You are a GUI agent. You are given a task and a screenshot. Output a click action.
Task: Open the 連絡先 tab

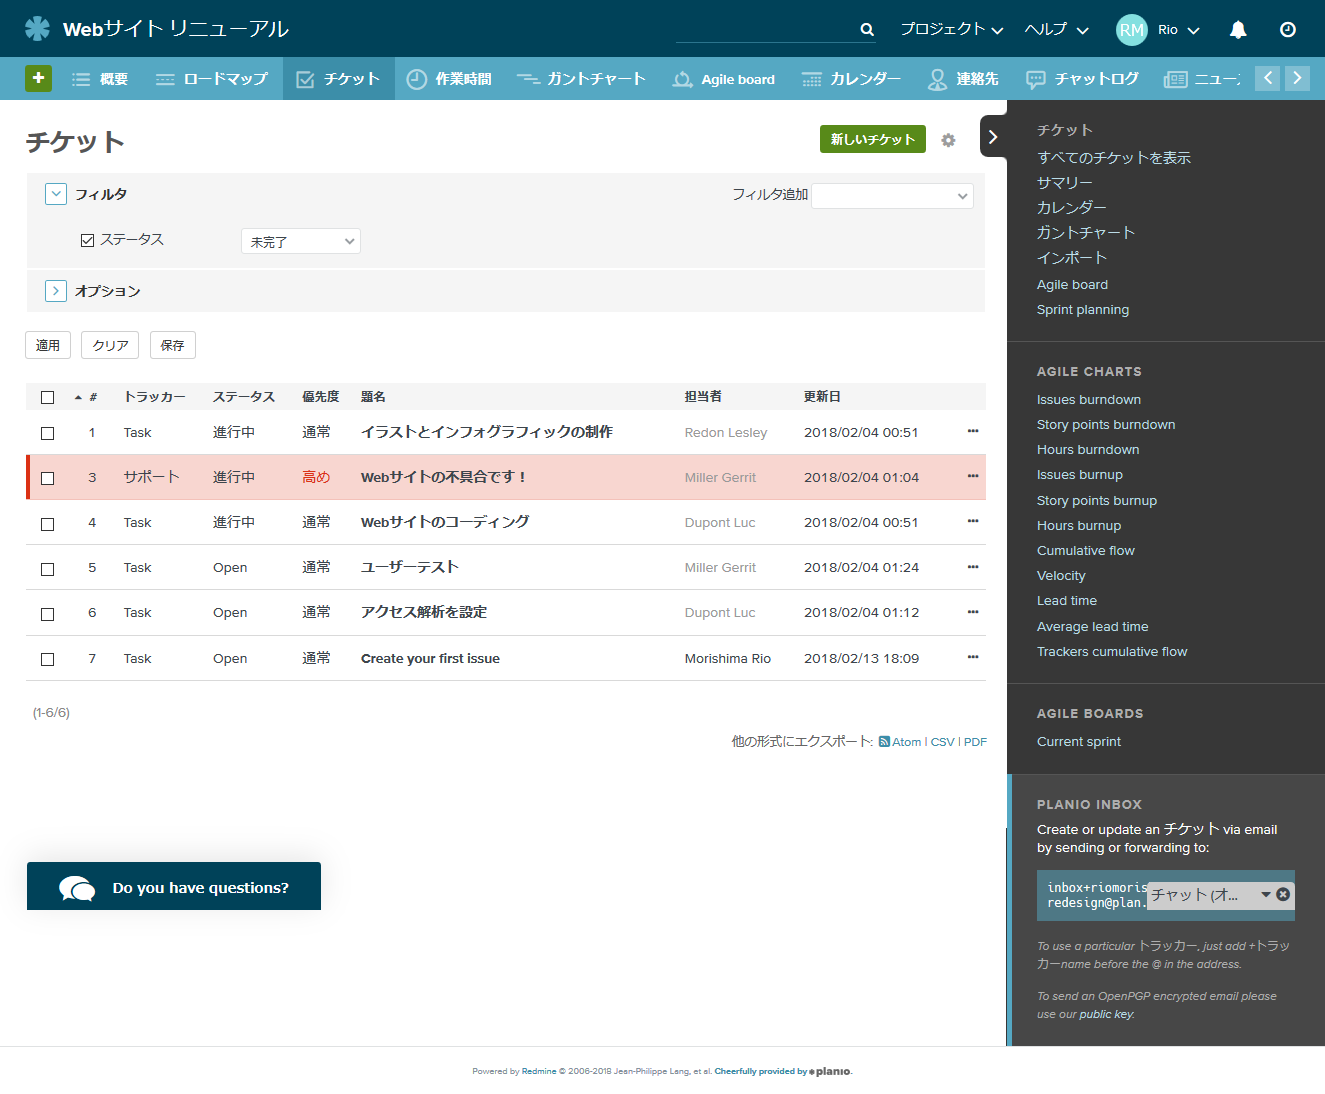[963, 79]
